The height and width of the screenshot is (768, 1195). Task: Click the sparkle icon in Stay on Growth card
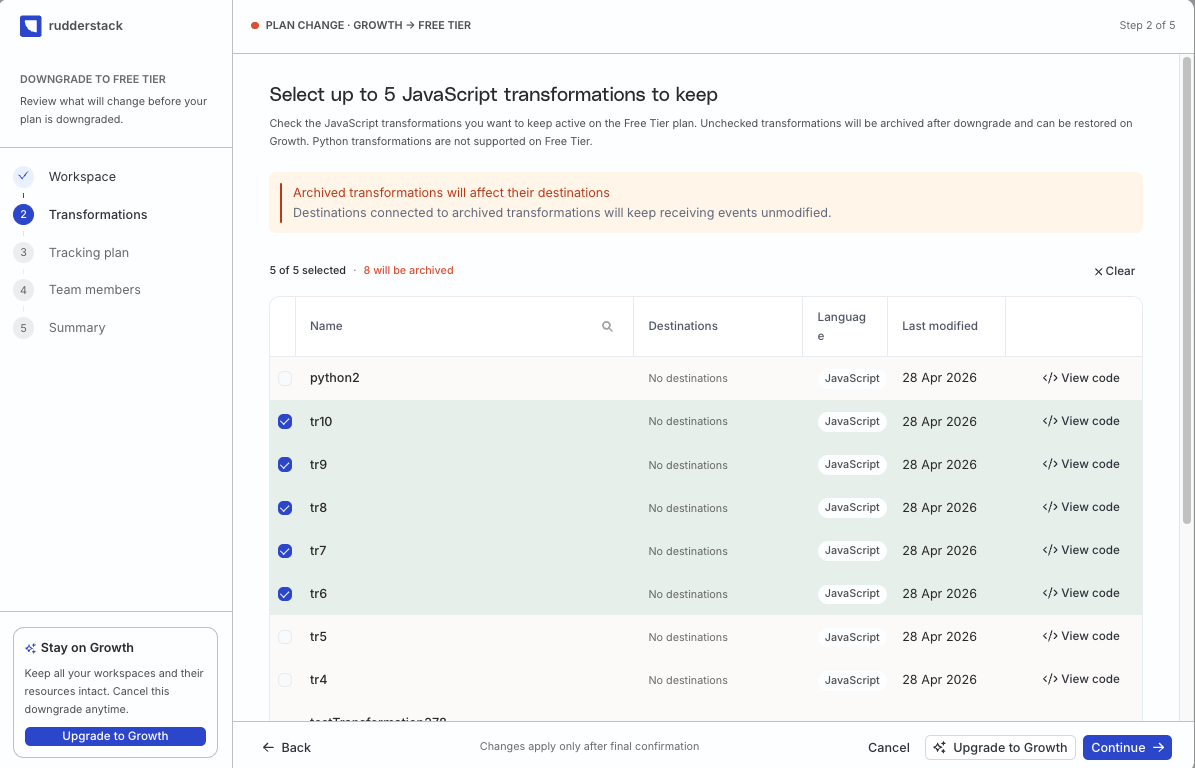click(x=30, y=648)
